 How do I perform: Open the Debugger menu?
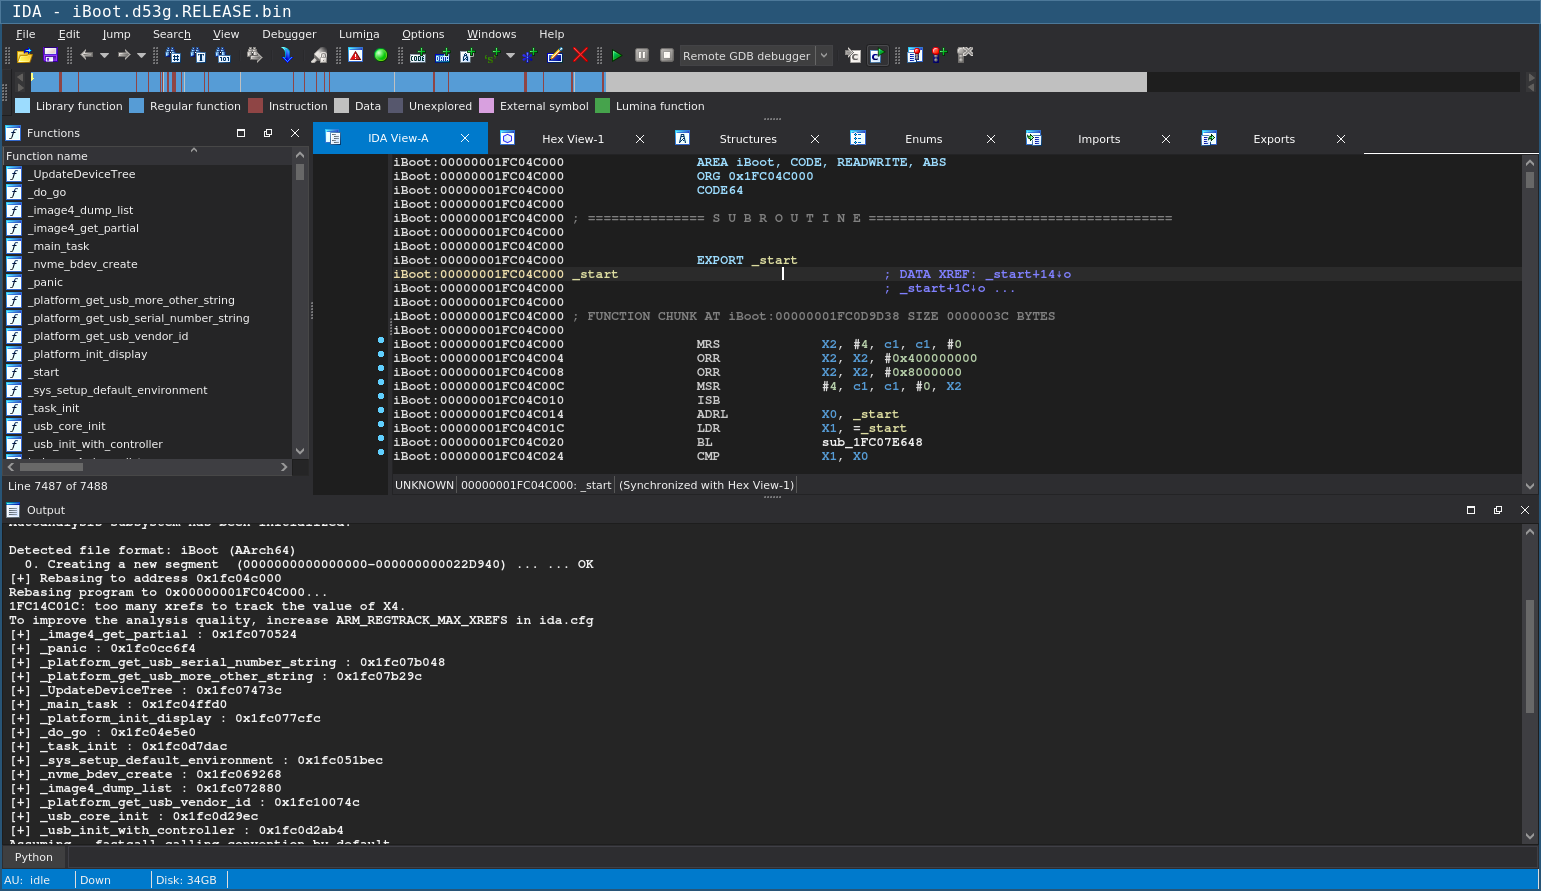tap(289, 34)
